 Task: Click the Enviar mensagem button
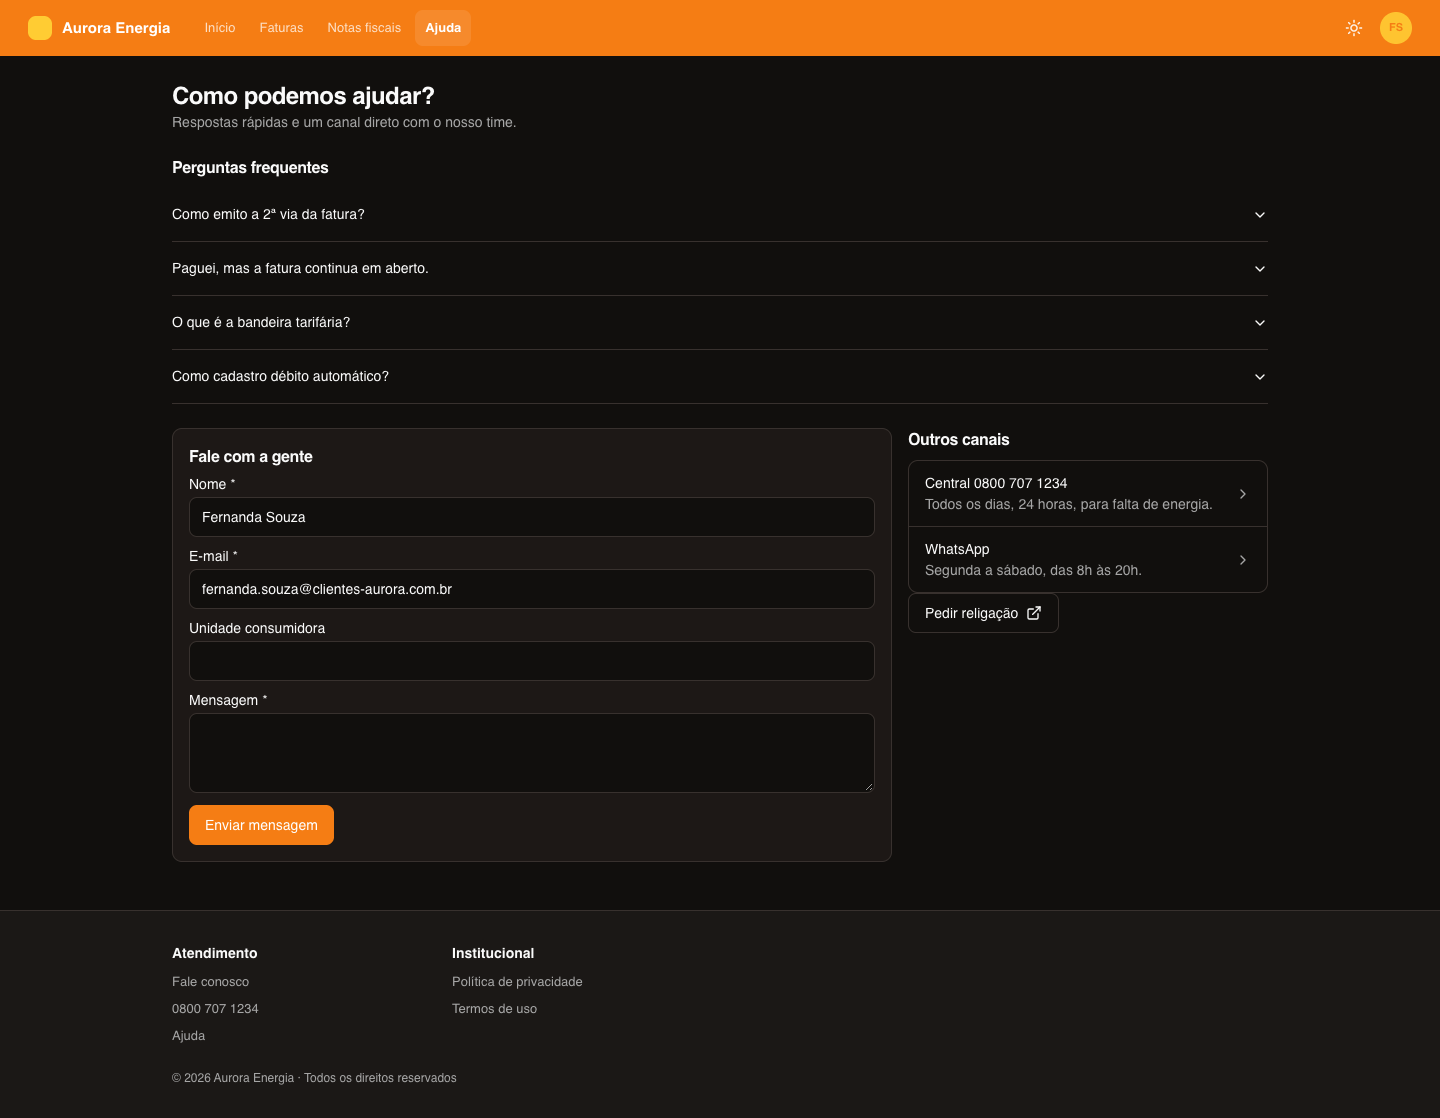261,825
